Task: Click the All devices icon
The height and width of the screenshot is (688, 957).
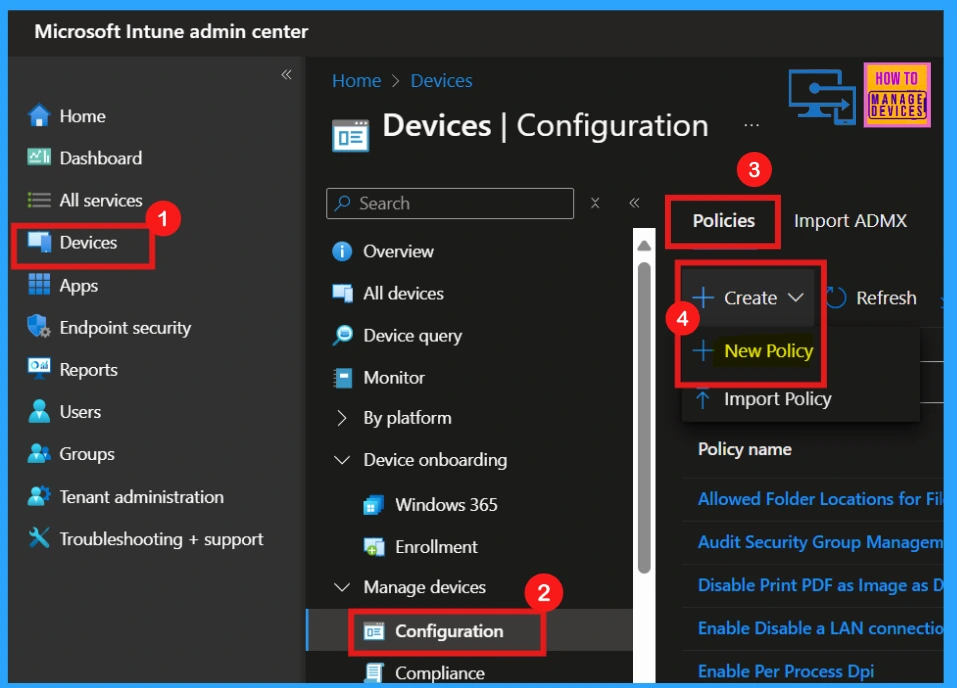Action: click(342, 293)
